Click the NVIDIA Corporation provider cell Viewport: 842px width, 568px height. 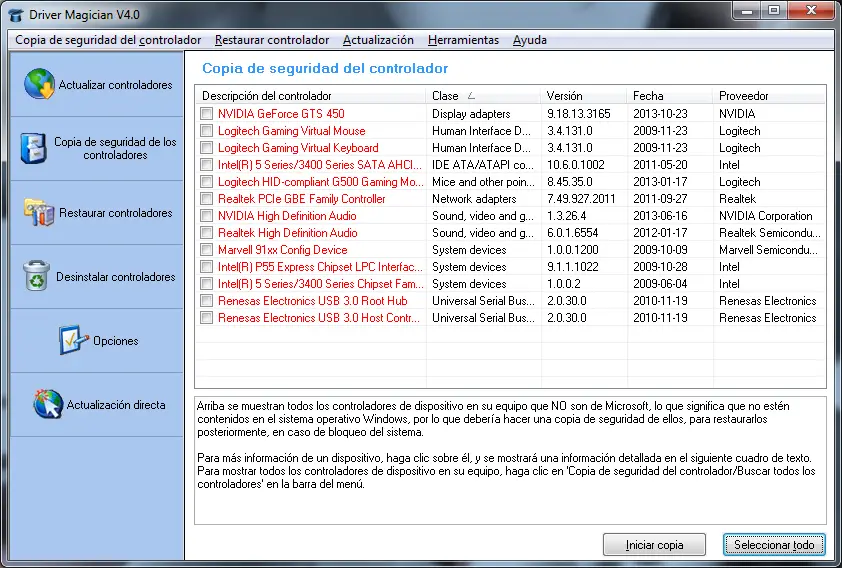[765, 216]
